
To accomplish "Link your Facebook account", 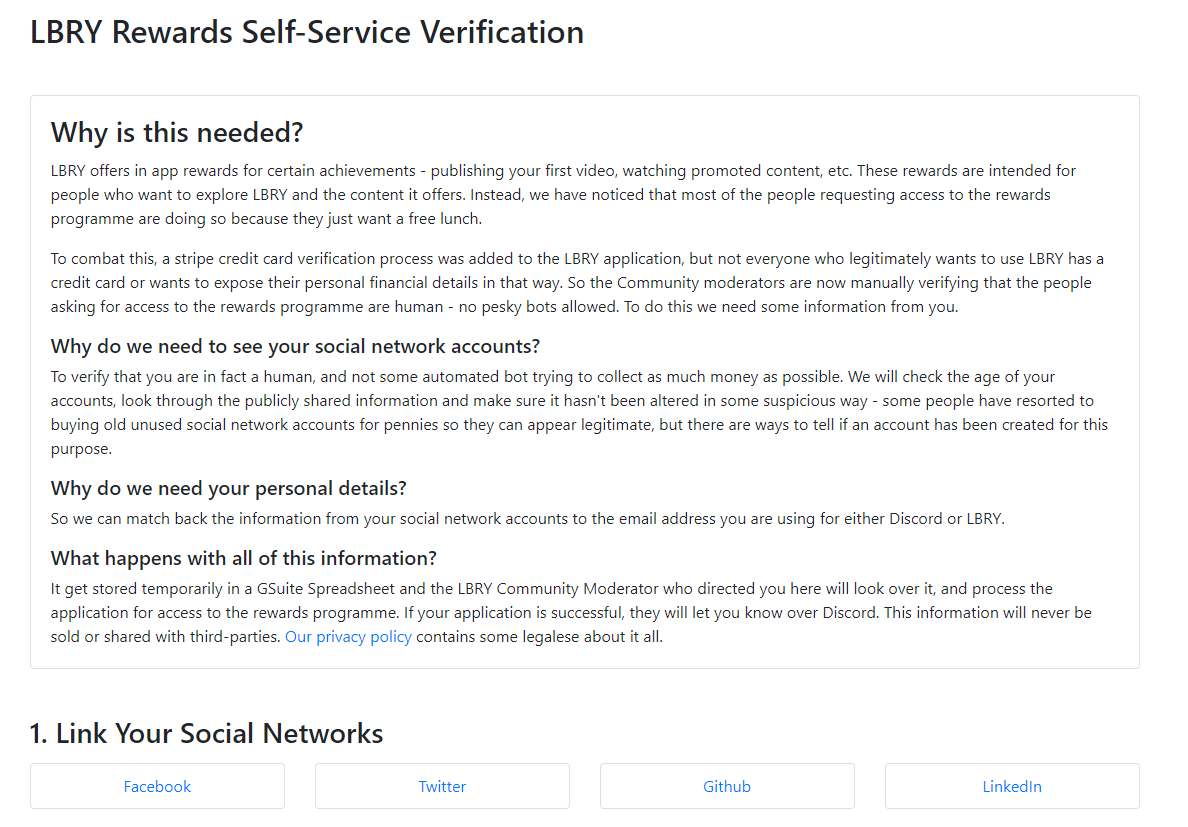I will coord(158,786).
